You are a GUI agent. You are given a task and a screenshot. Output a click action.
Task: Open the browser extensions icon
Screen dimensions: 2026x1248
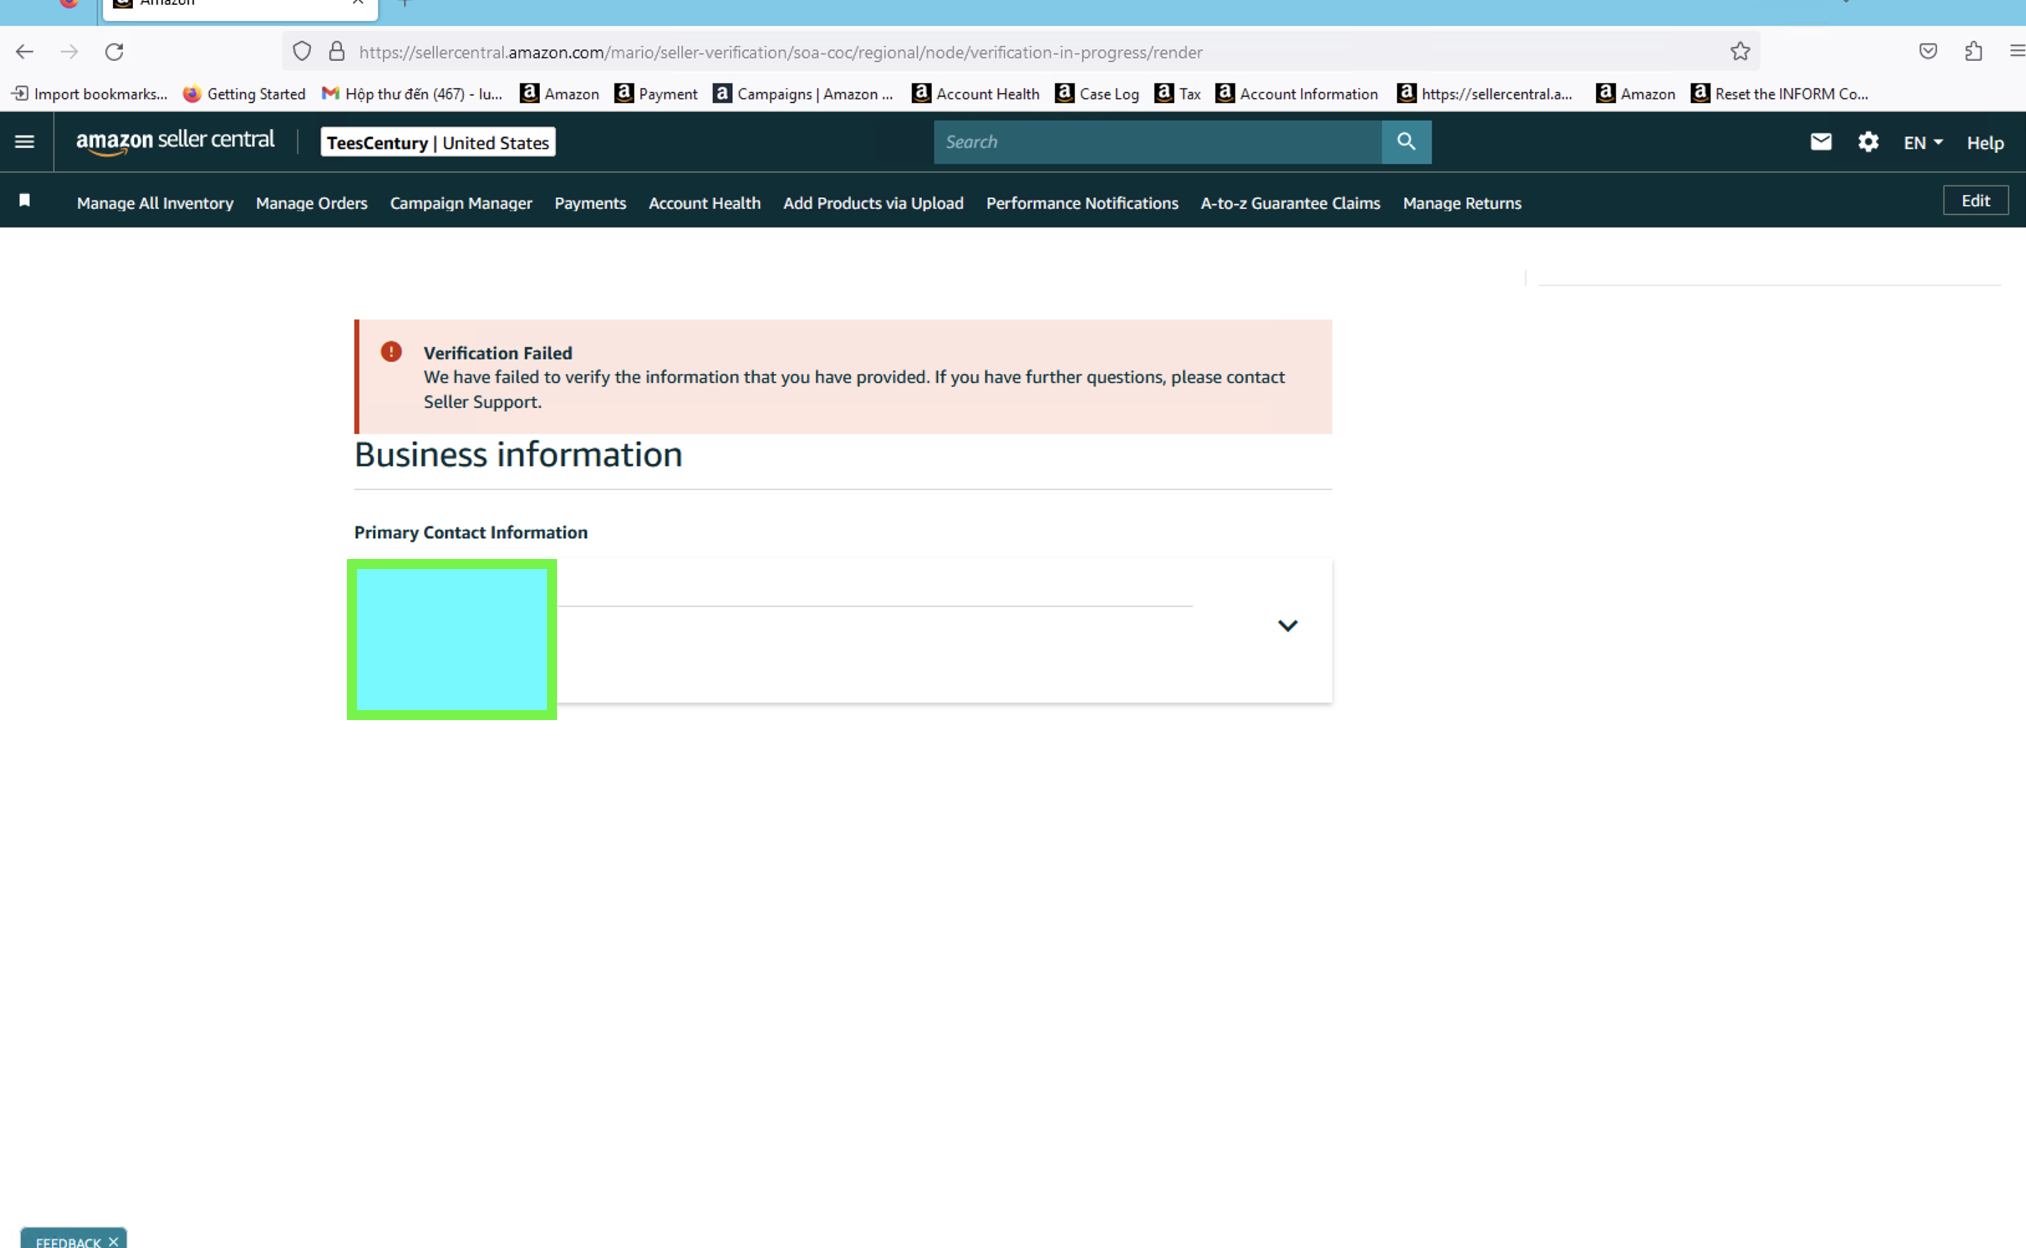click(x=1973, y=52)
